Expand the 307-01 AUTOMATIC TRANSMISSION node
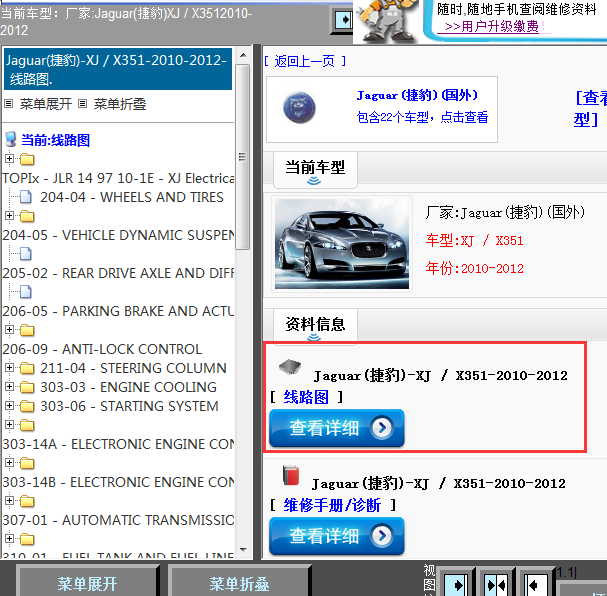Screen dimensions: 607x596 [x=9, y=500]
